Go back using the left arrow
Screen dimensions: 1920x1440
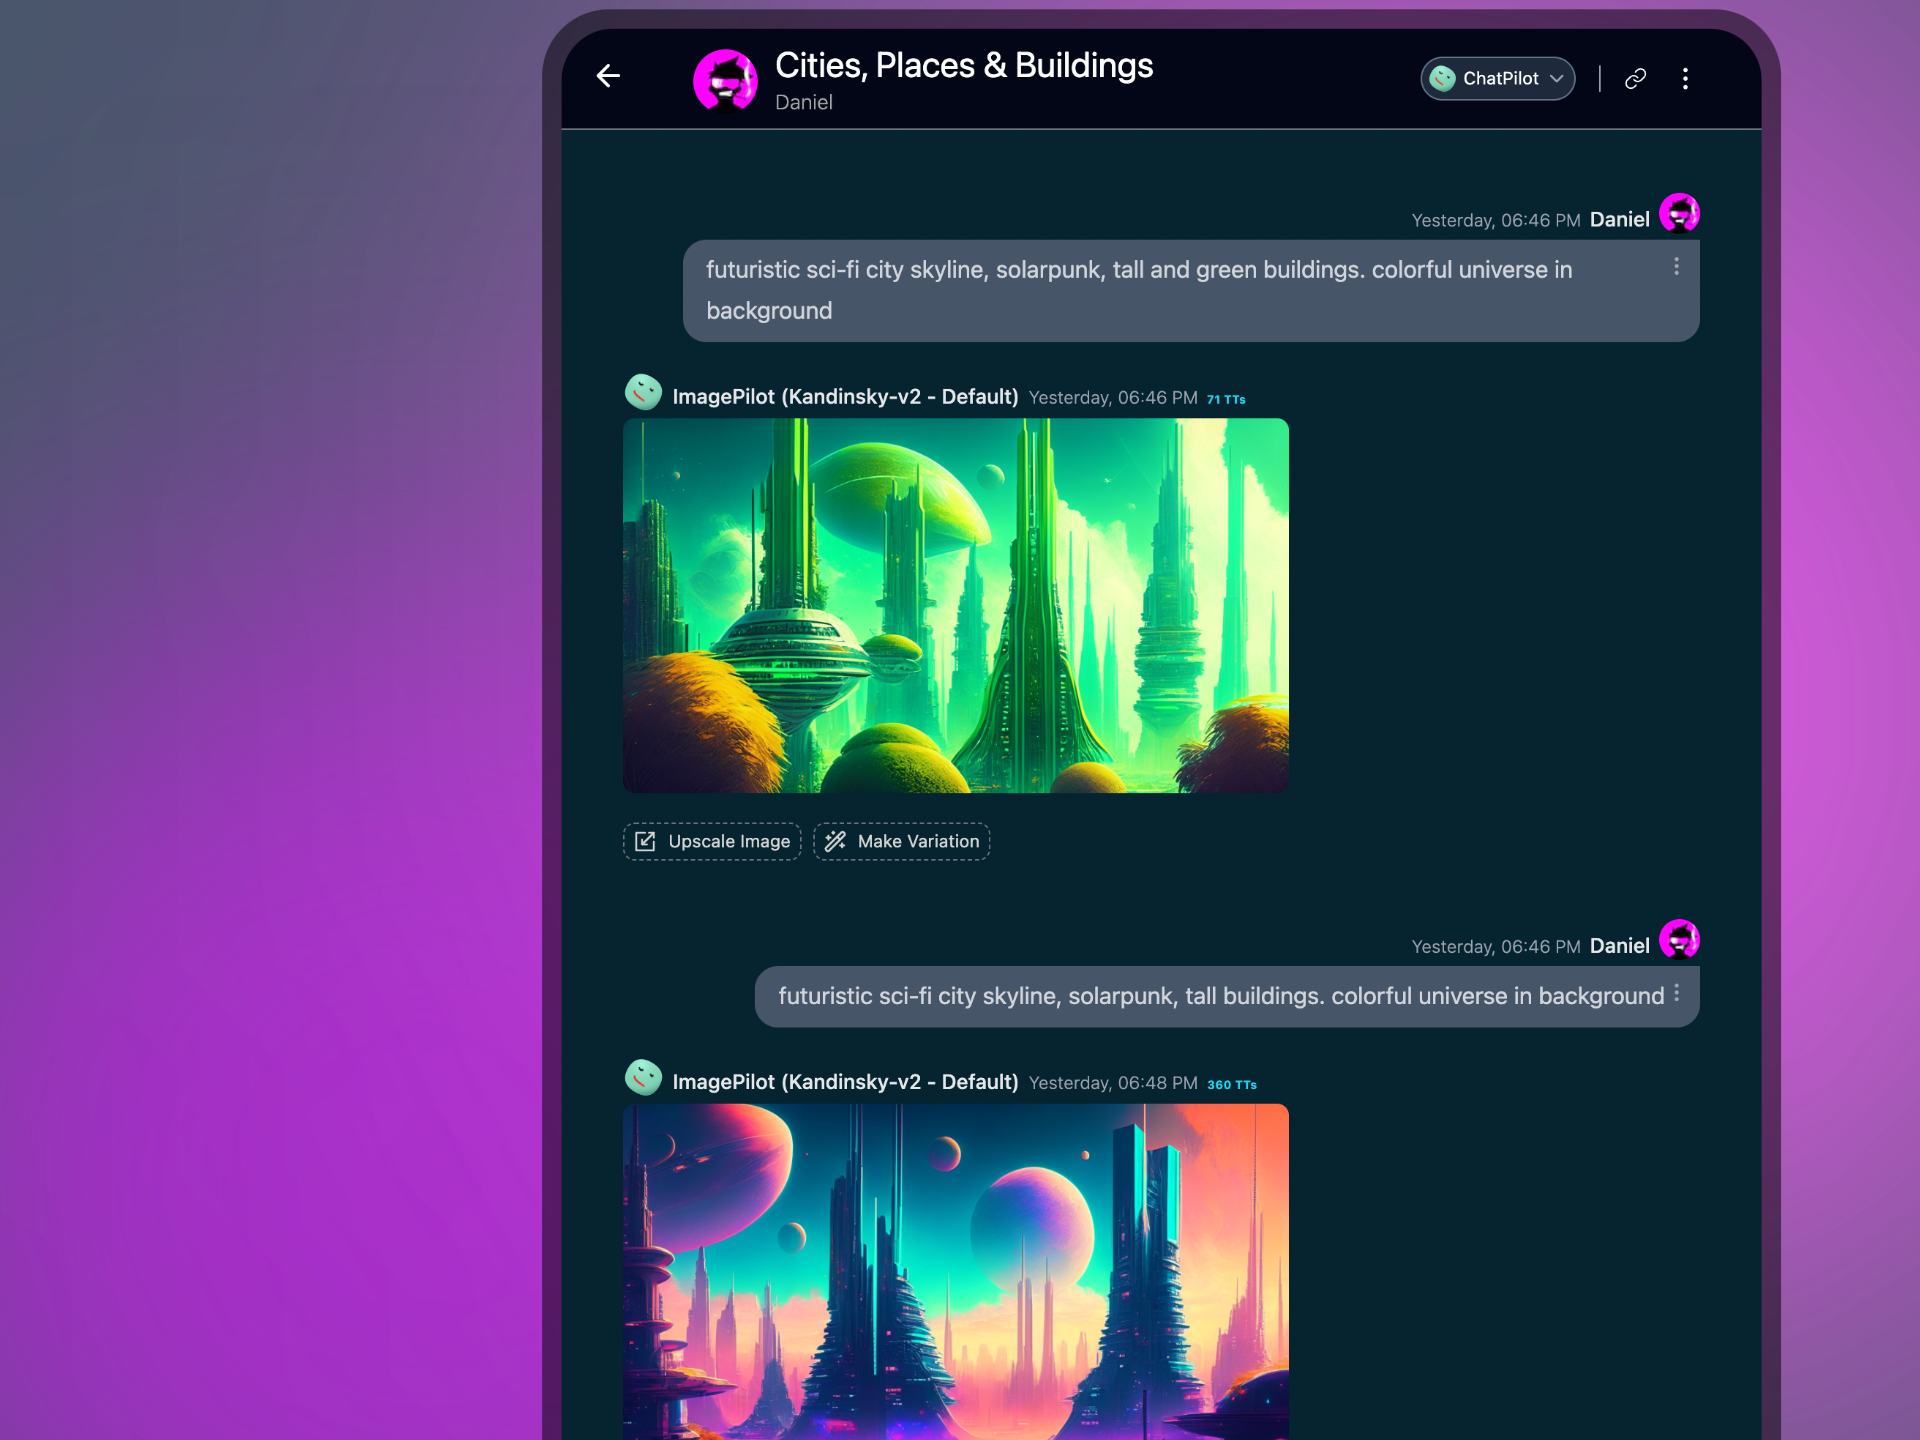pos(608,76)
